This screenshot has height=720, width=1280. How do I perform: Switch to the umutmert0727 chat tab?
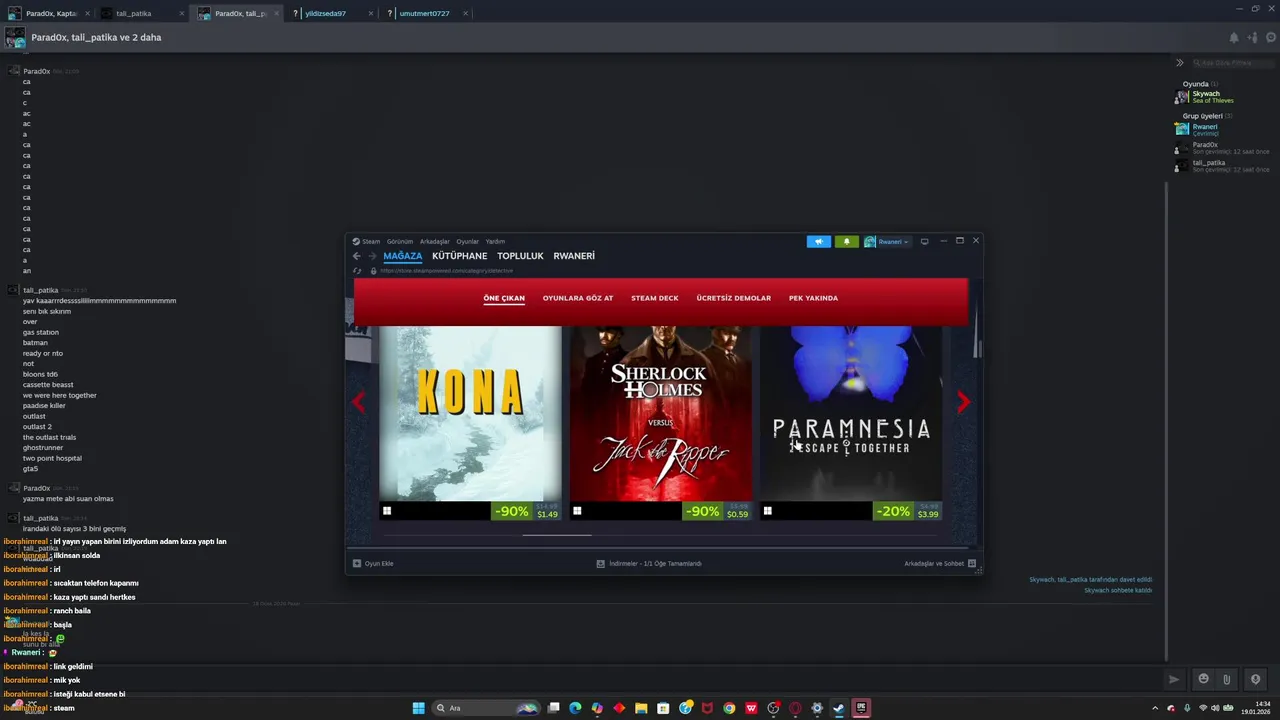(x=424, y=13)
